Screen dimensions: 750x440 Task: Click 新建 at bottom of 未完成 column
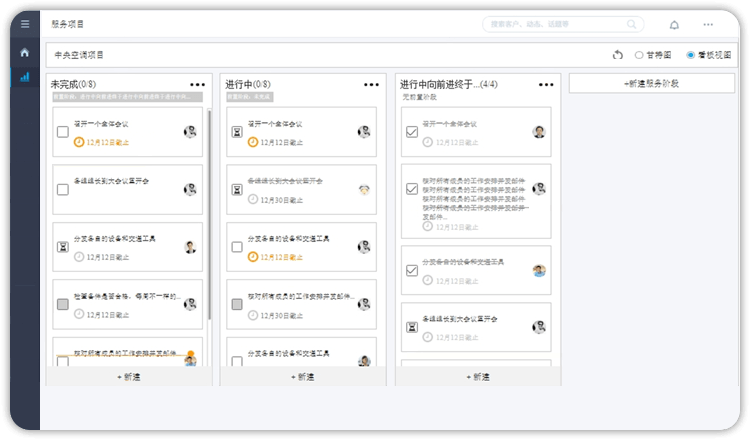click(x=129, y=377)
